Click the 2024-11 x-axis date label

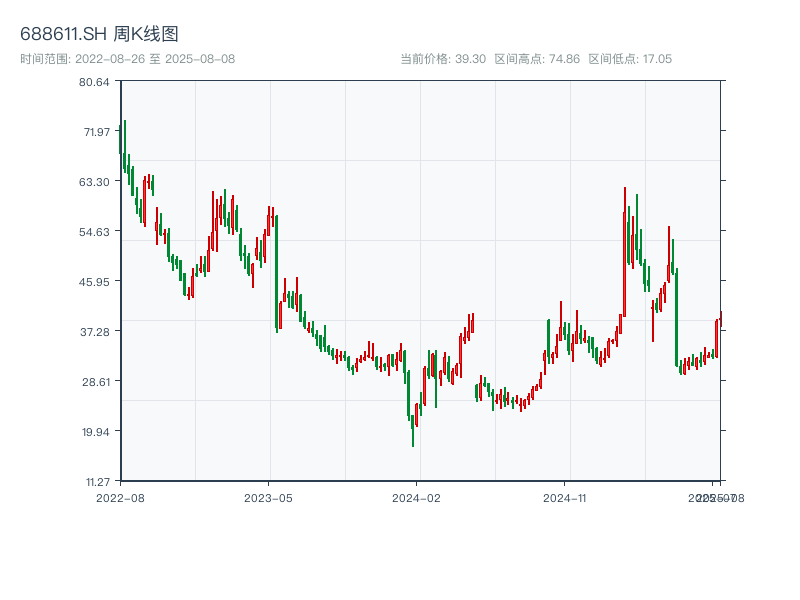coord(565,497)
